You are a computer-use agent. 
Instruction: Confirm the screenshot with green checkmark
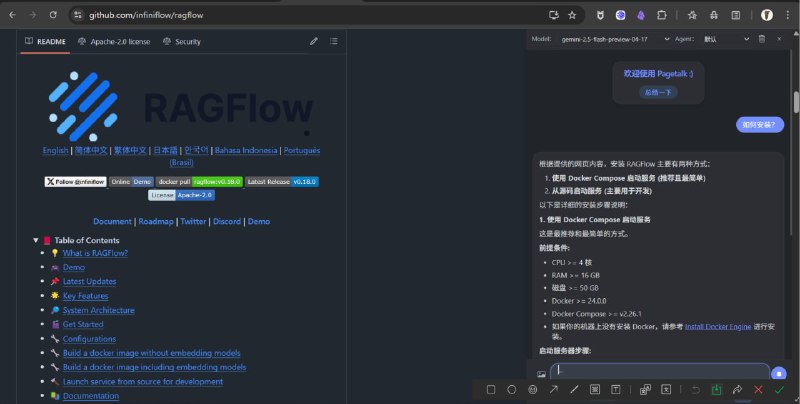coord(779,389)
